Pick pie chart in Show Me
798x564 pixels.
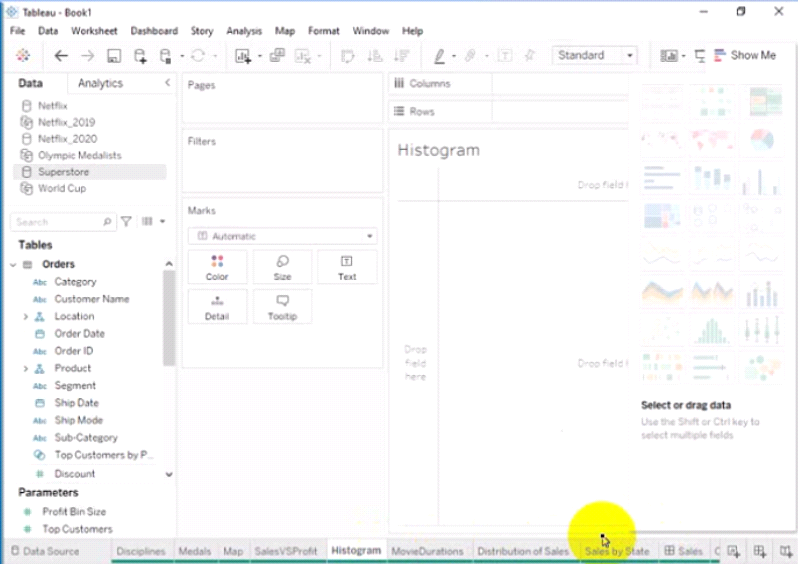762,139
